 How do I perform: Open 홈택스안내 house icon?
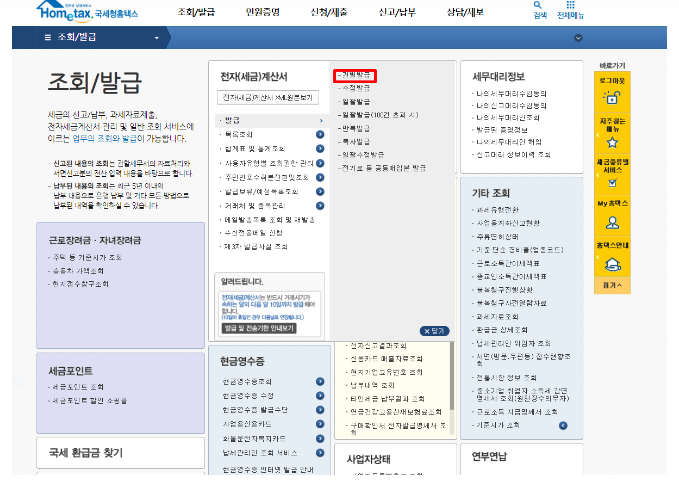(612, 264)
